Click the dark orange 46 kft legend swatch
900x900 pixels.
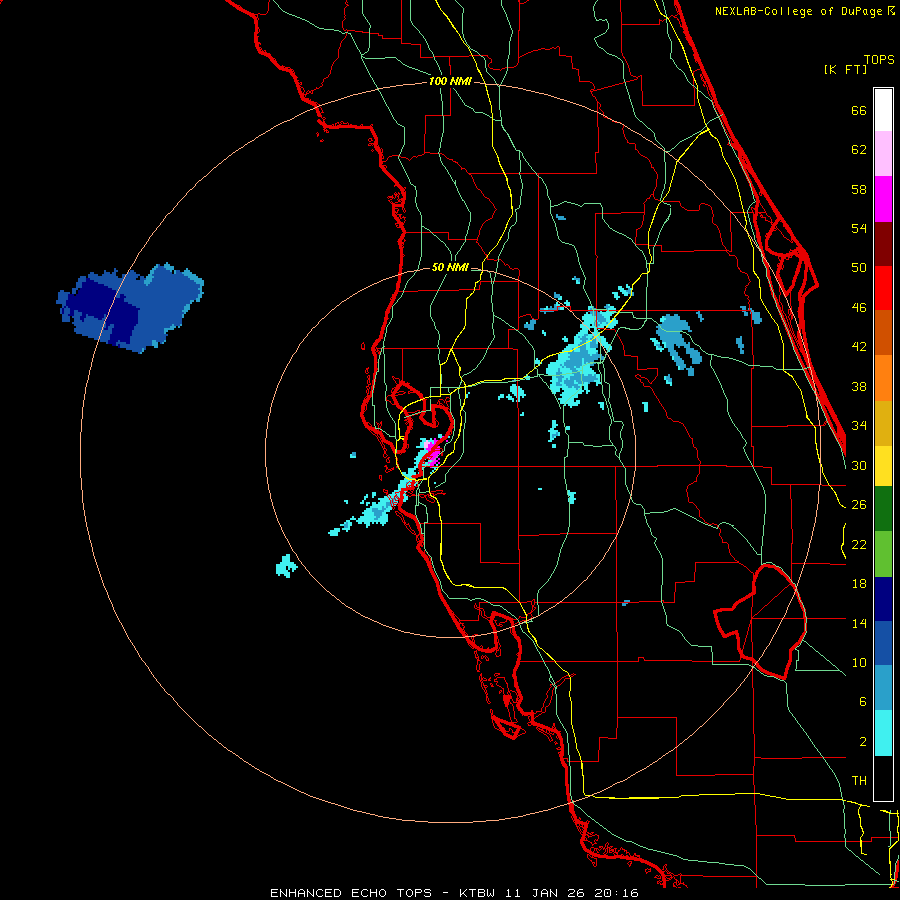(883, 333)
